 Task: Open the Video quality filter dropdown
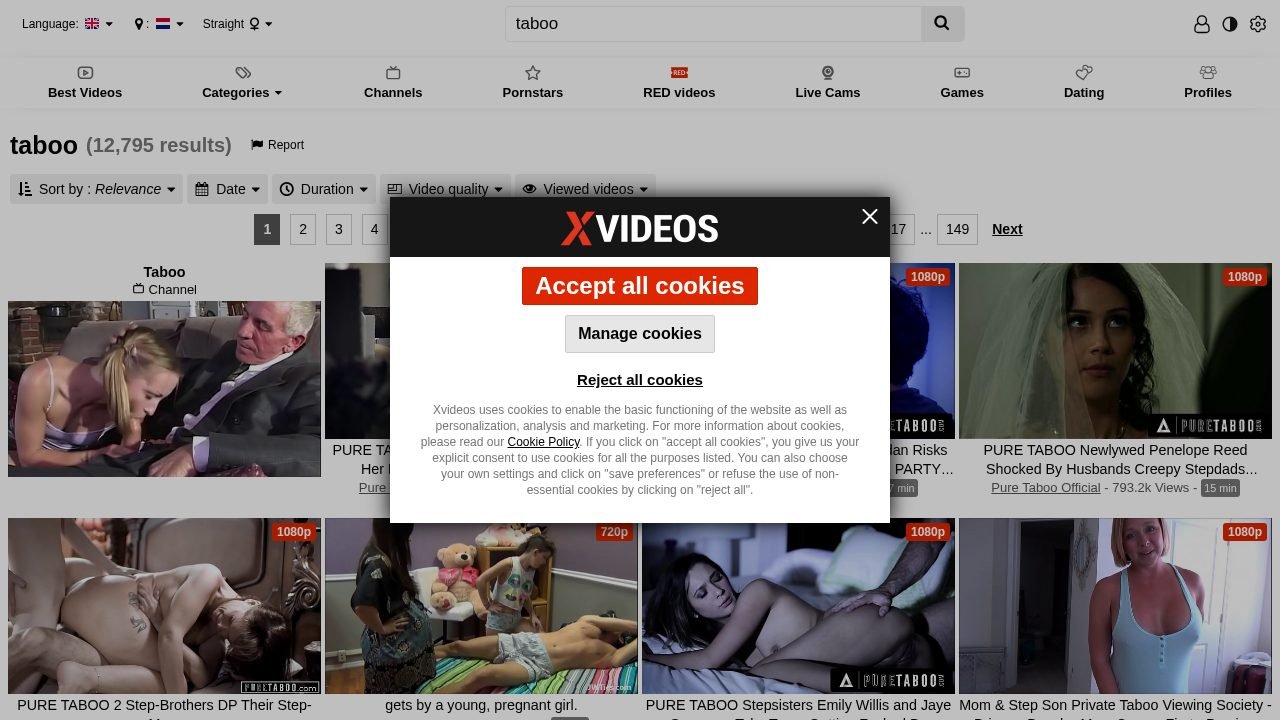click(445, 189)
